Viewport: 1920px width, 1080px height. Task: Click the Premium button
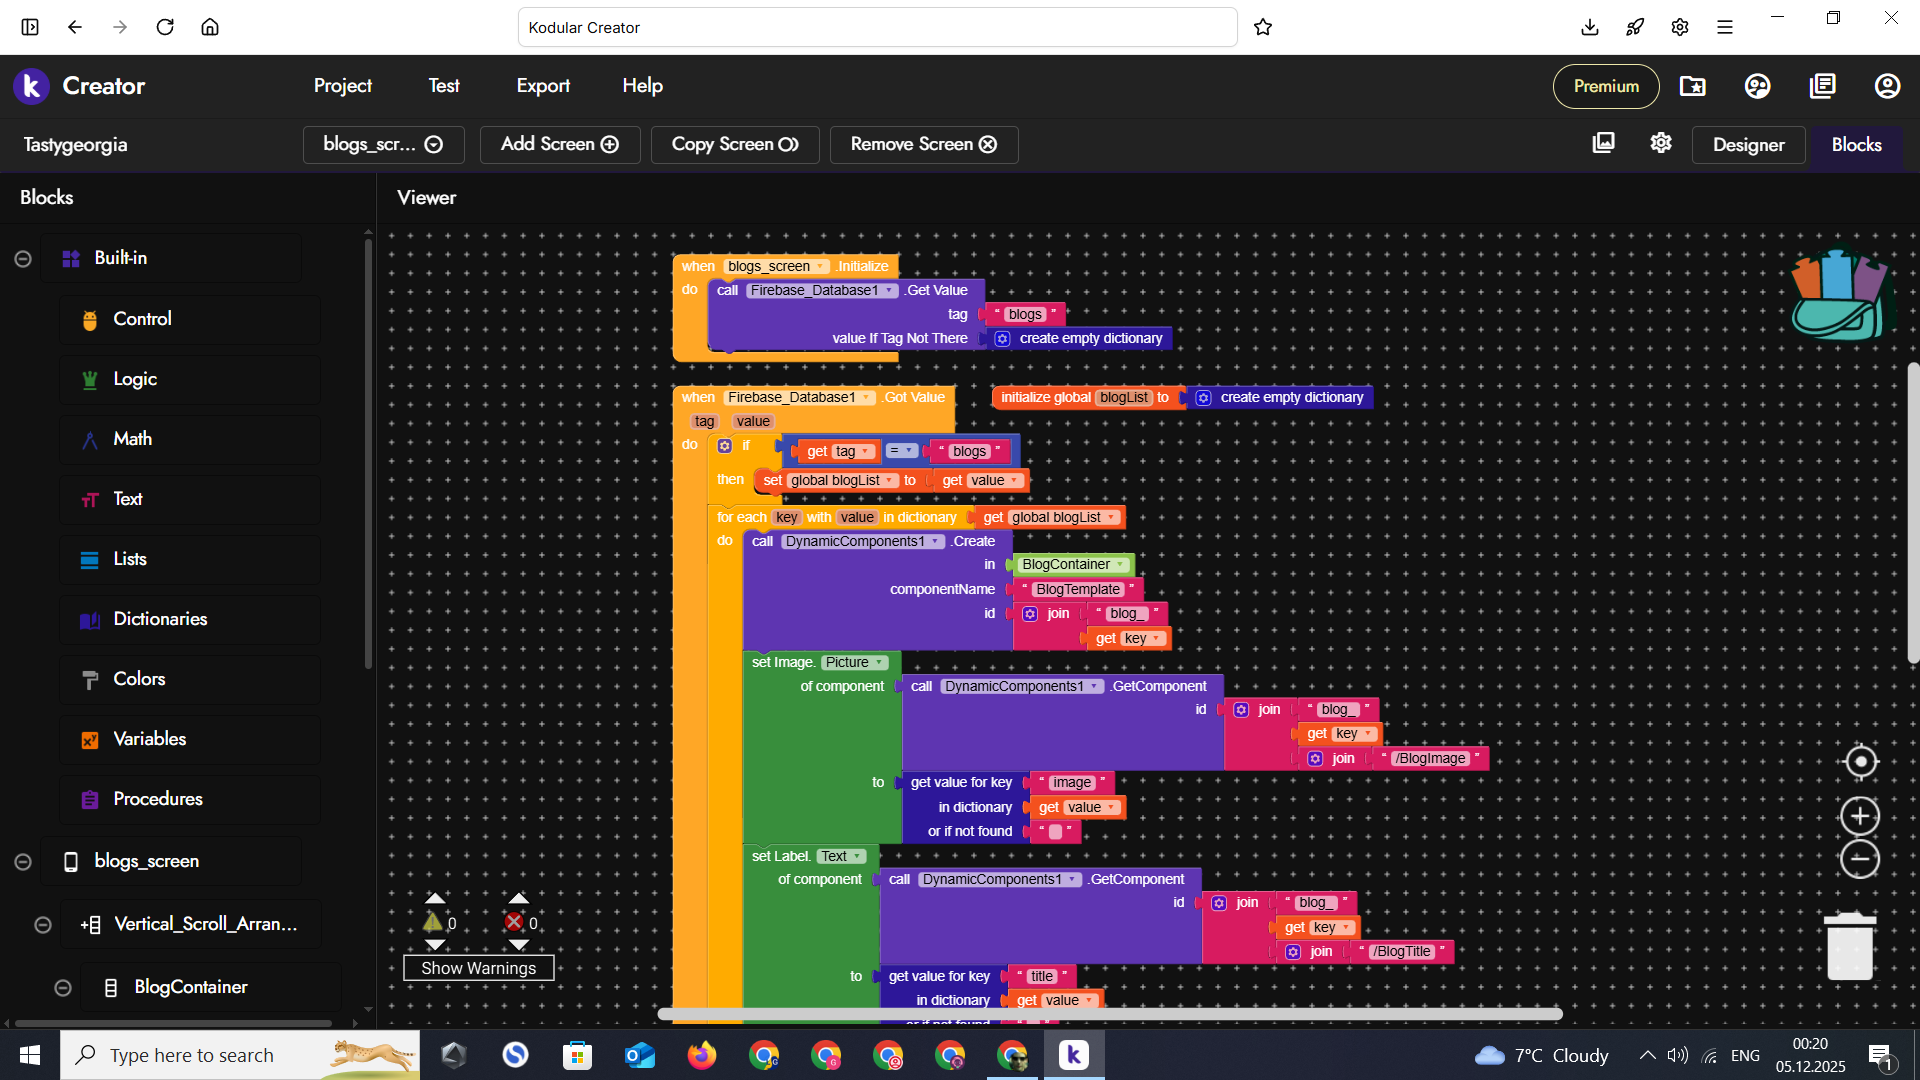click(1606, 86)
